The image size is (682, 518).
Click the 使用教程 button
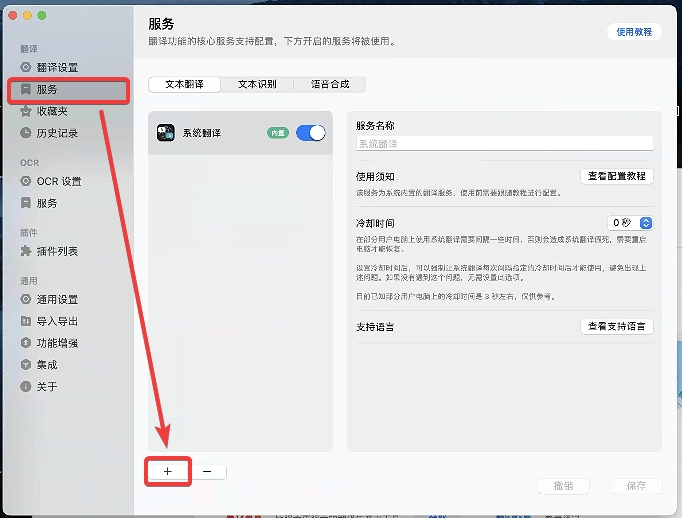point(633,32)
